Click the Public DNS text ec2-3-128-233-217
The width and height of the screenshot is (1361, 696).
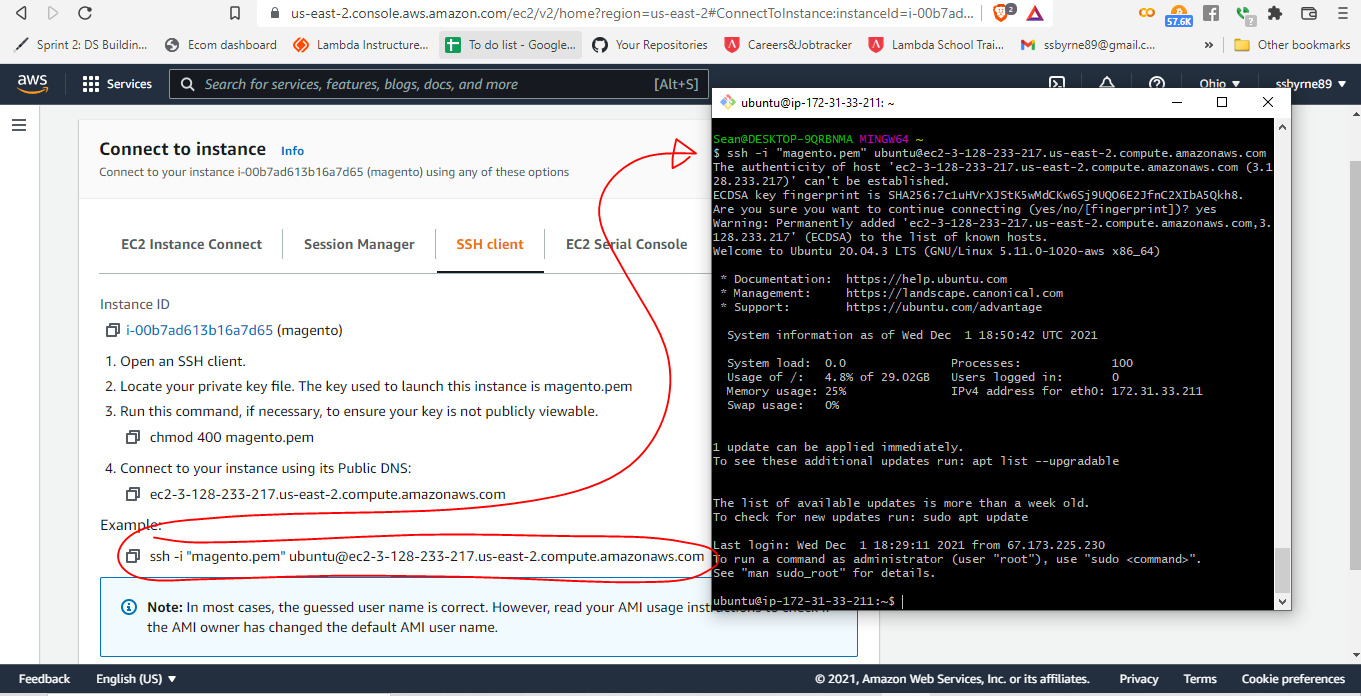[x=328, y=494]
